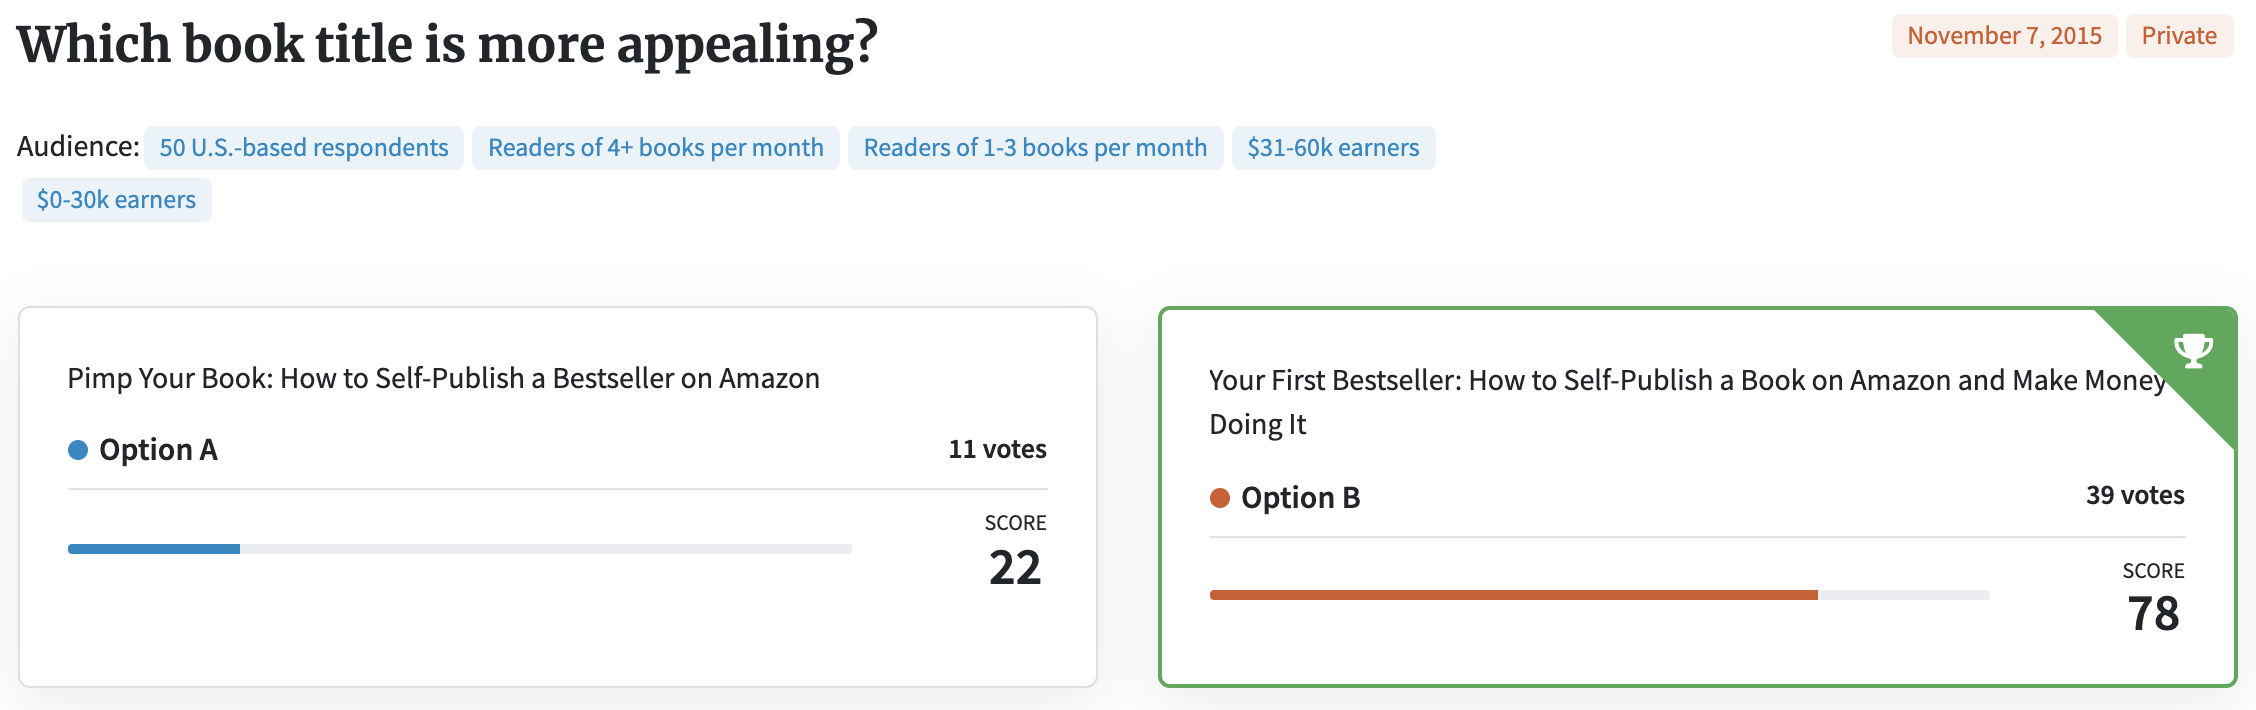Click the 11 votes count

click(997, 449)
